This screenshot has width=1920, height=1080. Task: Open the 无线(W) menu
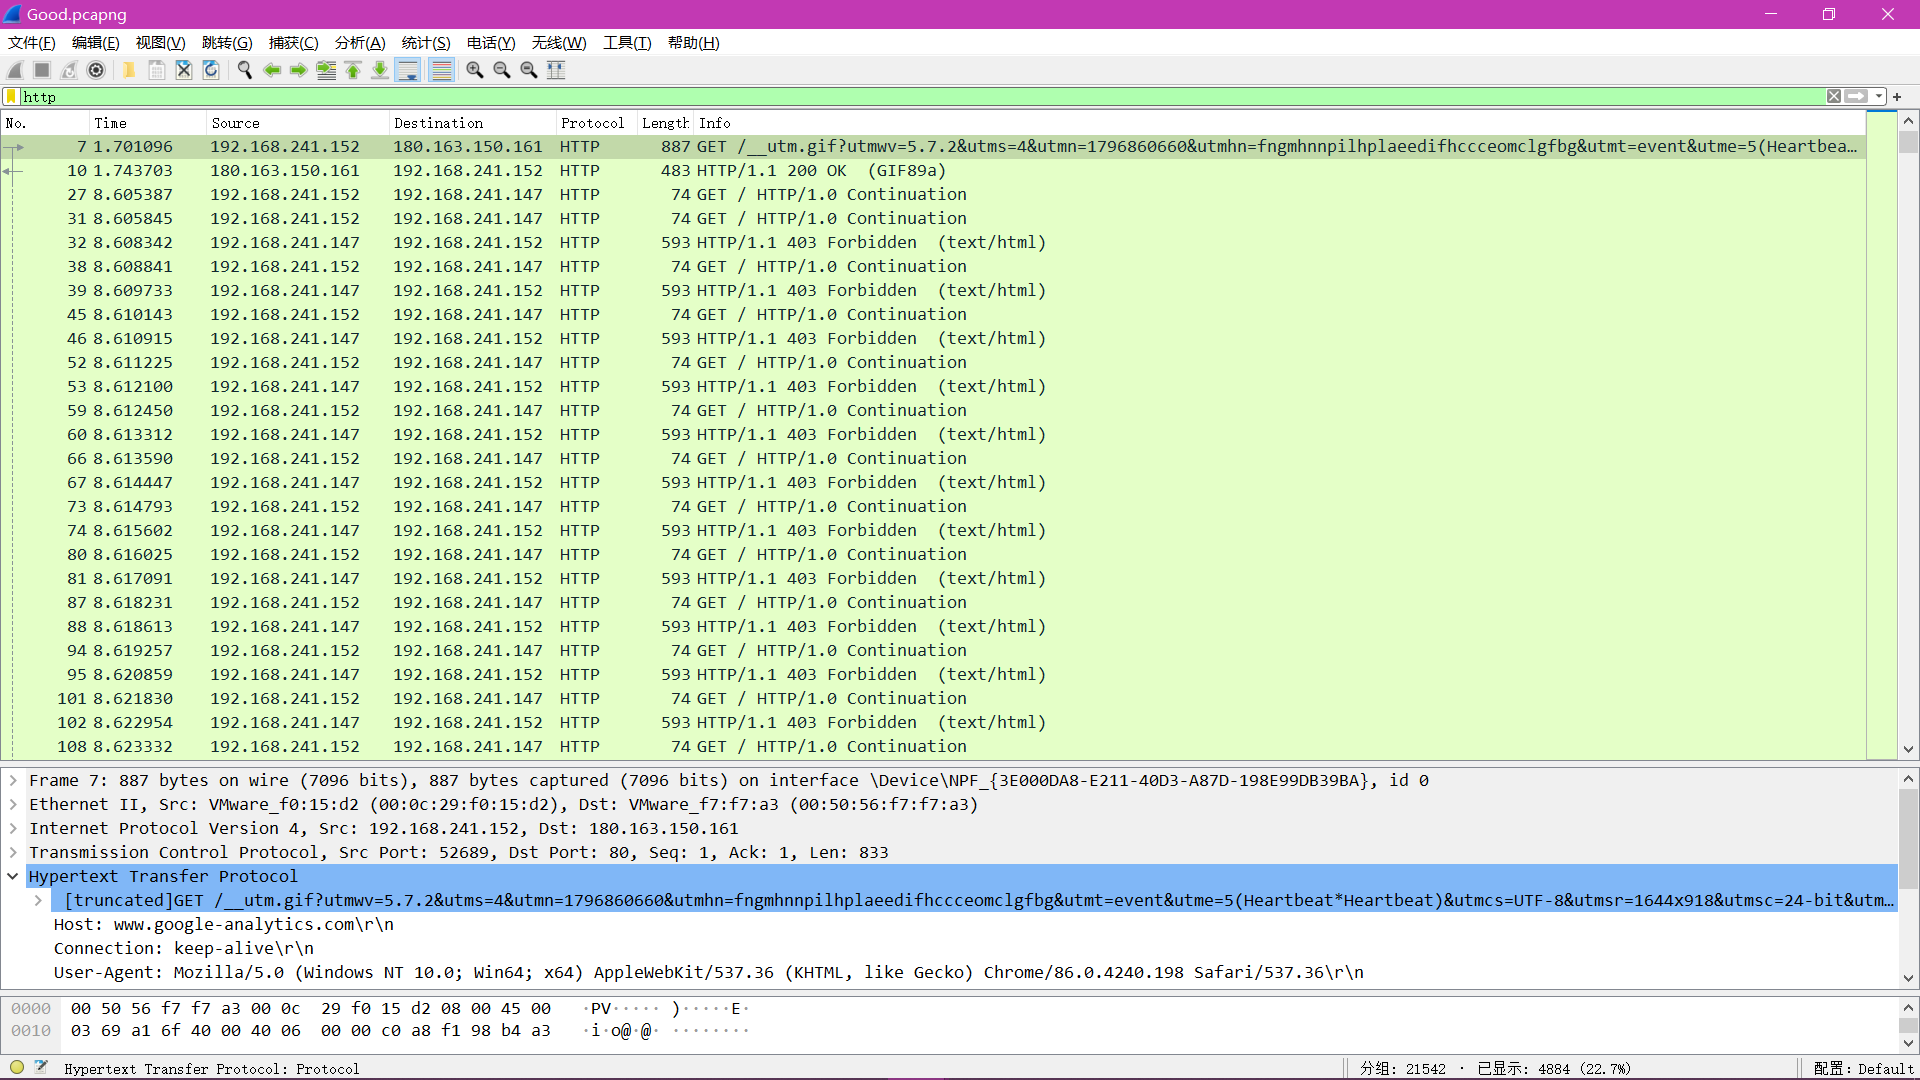click(x=559, y=43)
